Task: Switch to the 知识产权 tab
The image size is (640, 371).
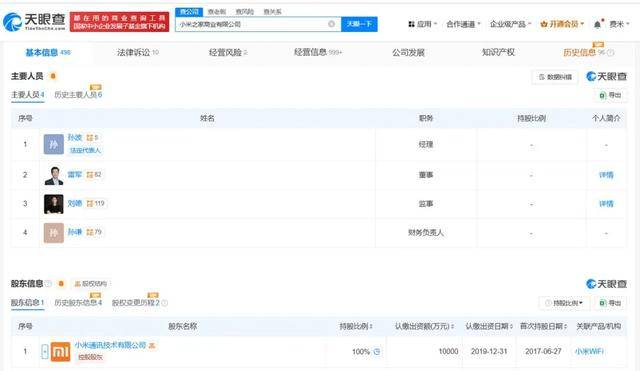Action: 498,52
